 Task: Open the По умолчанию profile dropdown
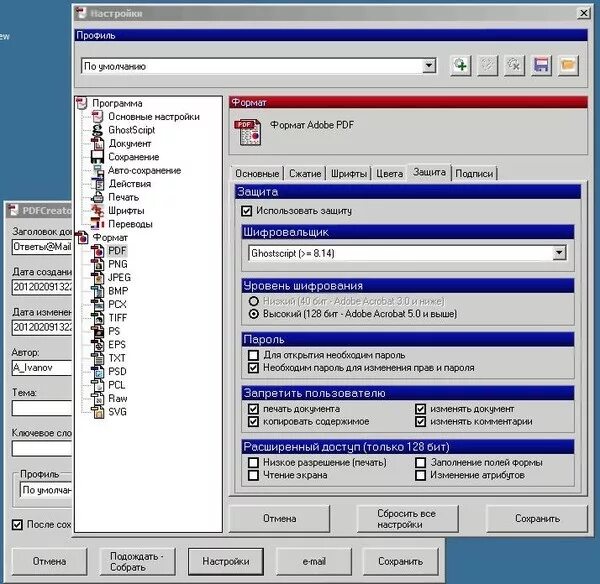[x=429, y=66]
